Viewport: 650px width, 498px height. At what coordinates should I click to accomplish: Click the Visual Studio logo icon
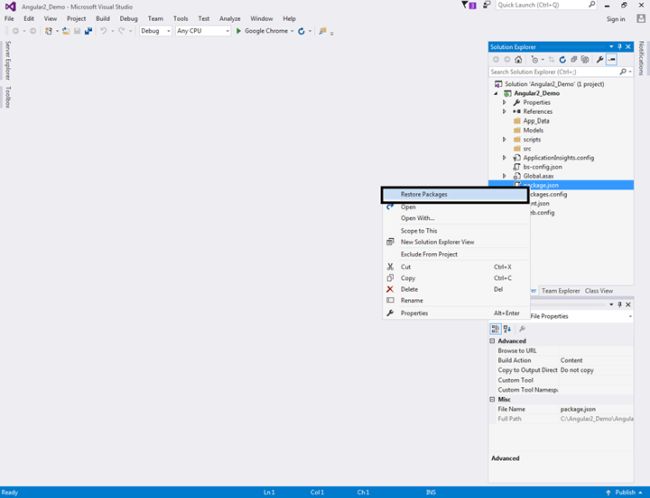pyautogui.click(x=10, y=7)
